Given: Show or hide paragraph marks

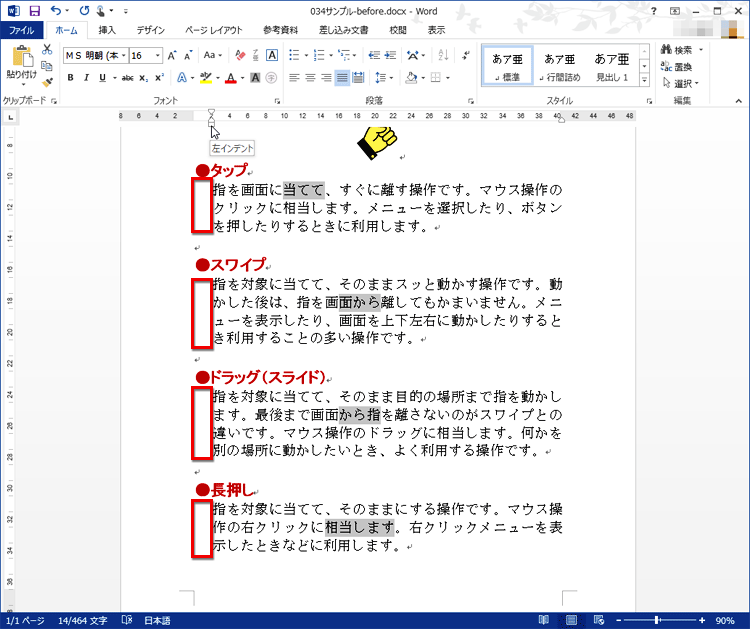Looking at the screenshot, I should (x=465, y=55).
